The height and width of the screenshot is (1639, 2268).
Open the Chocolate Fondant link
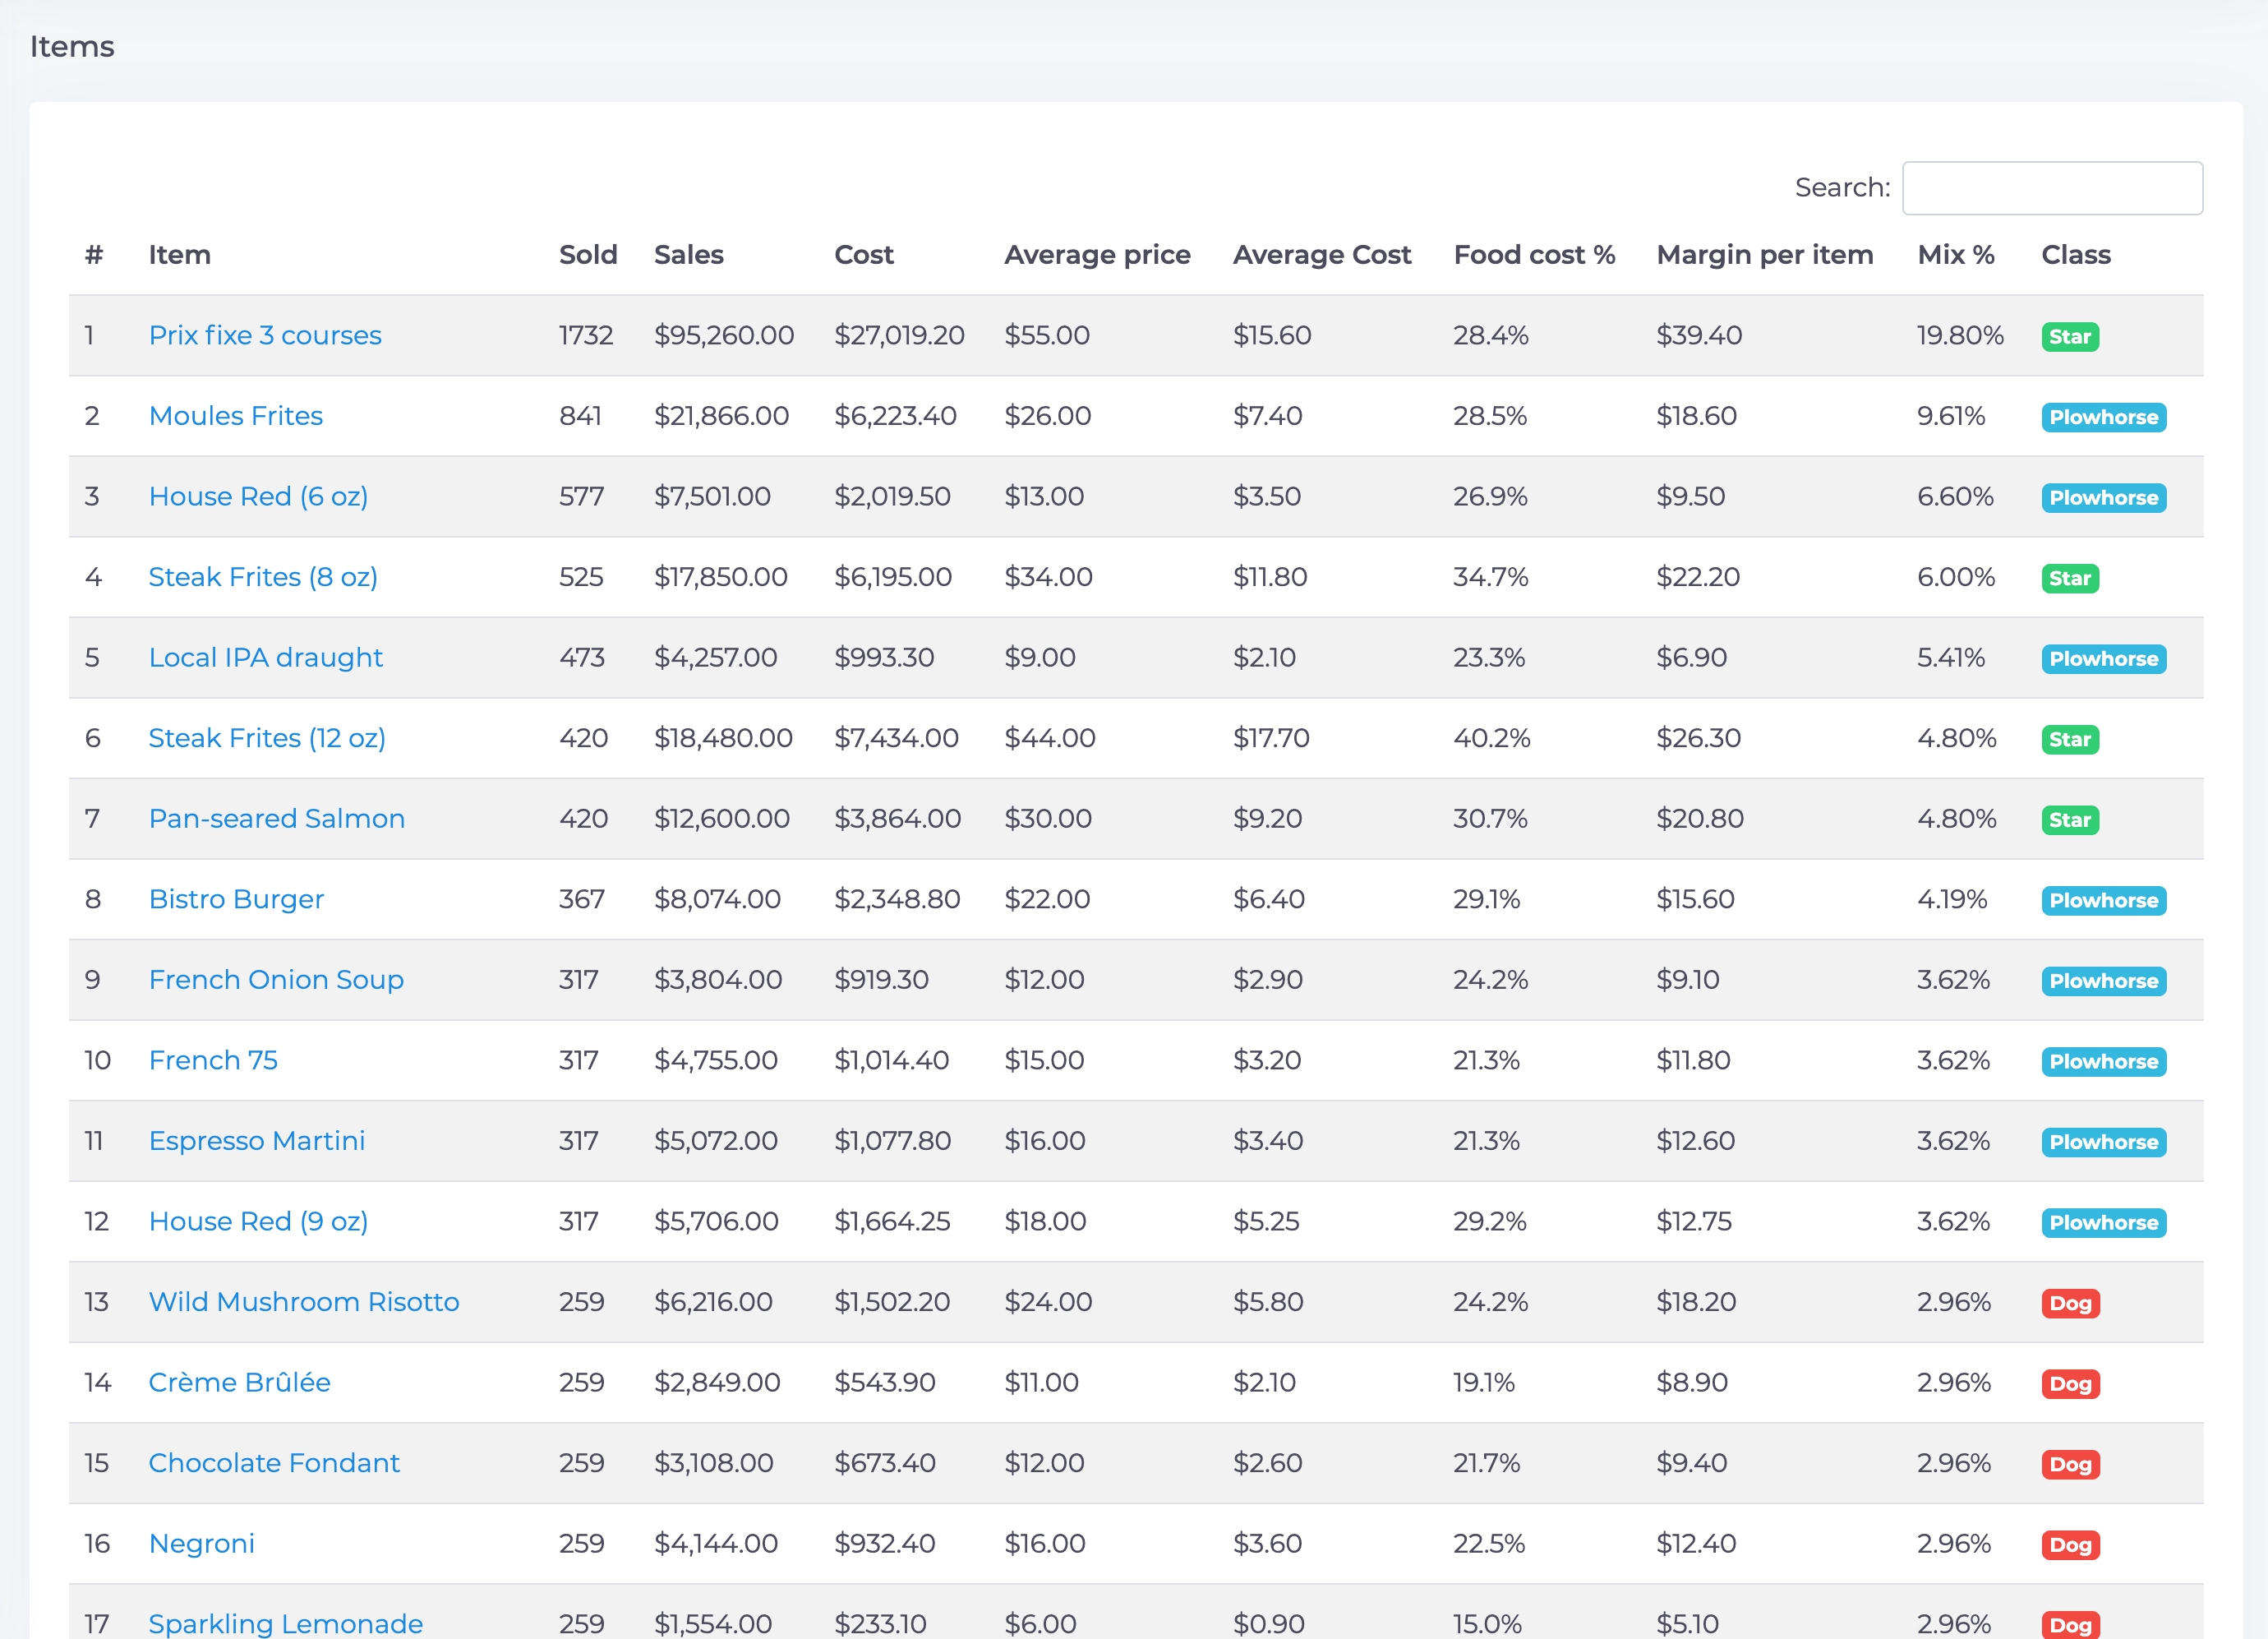pyautogui.click(x=274, y=1463)
